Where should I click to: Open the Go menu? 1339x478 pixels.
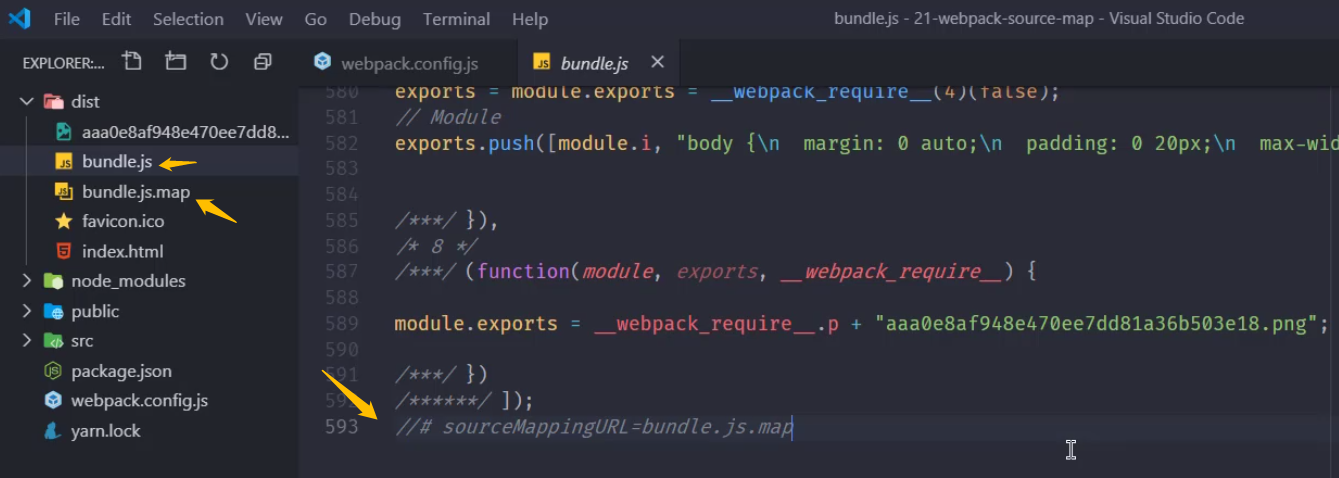(316, 19)
